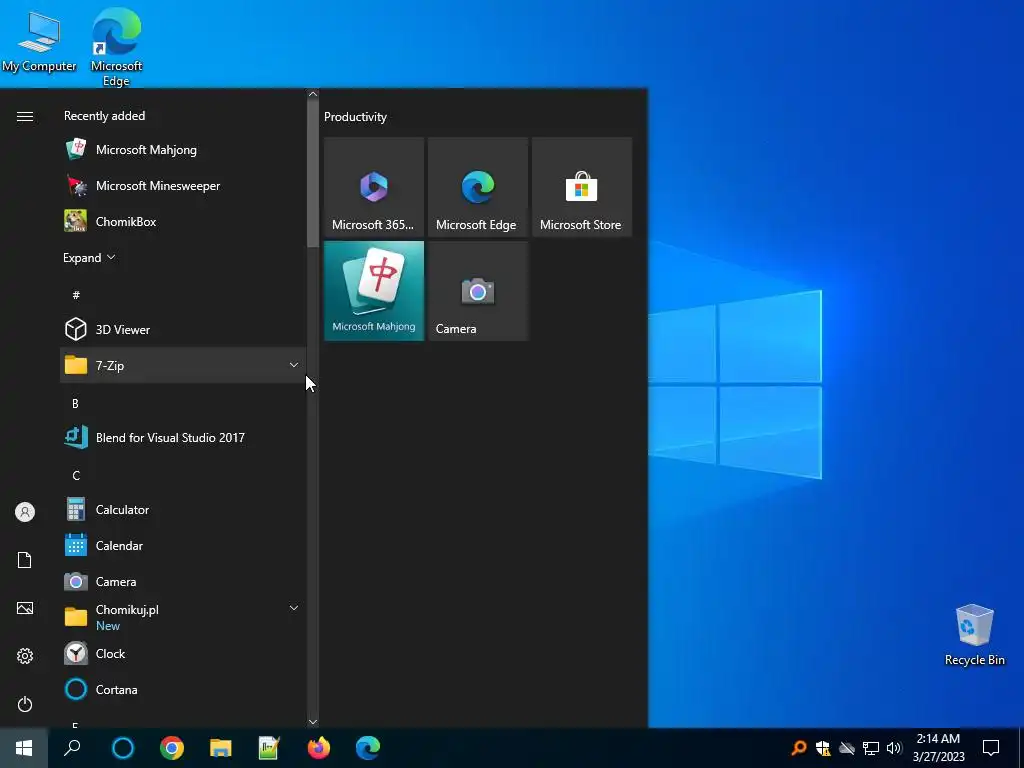The image size is (1024, 768).
Task: Open the Pictures shortcut in the Start sidebar
Action: [25, 608]
